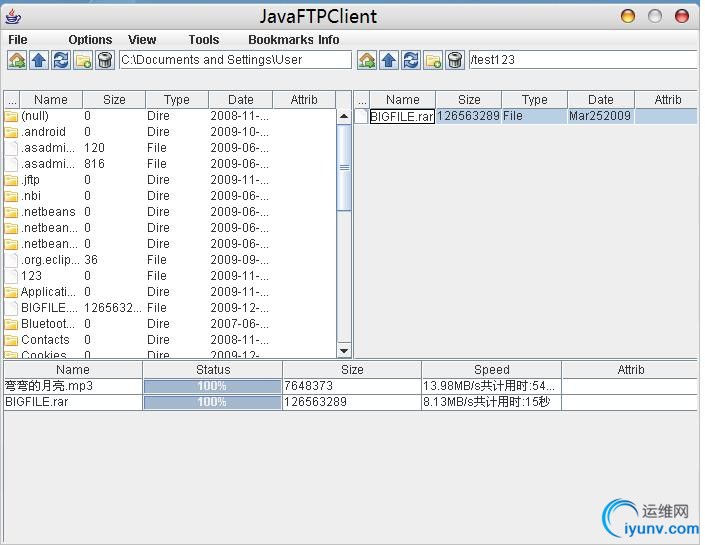This screenshot has height=545, width=705.
Task: Sort local list by Attrib header
Action: pyautogui.click(x=304, y=99)
